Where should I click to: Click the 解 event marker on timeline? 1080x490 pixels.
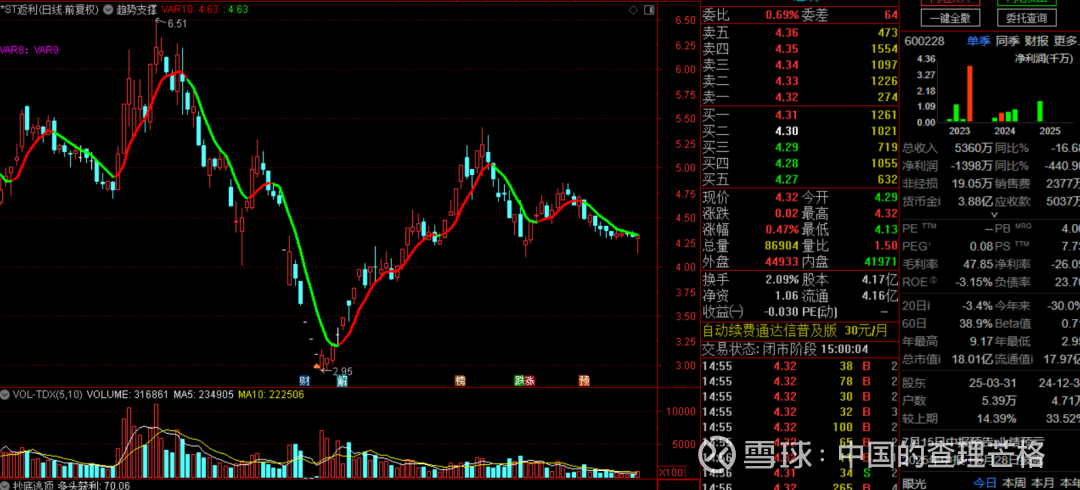[x=342, y=380]
